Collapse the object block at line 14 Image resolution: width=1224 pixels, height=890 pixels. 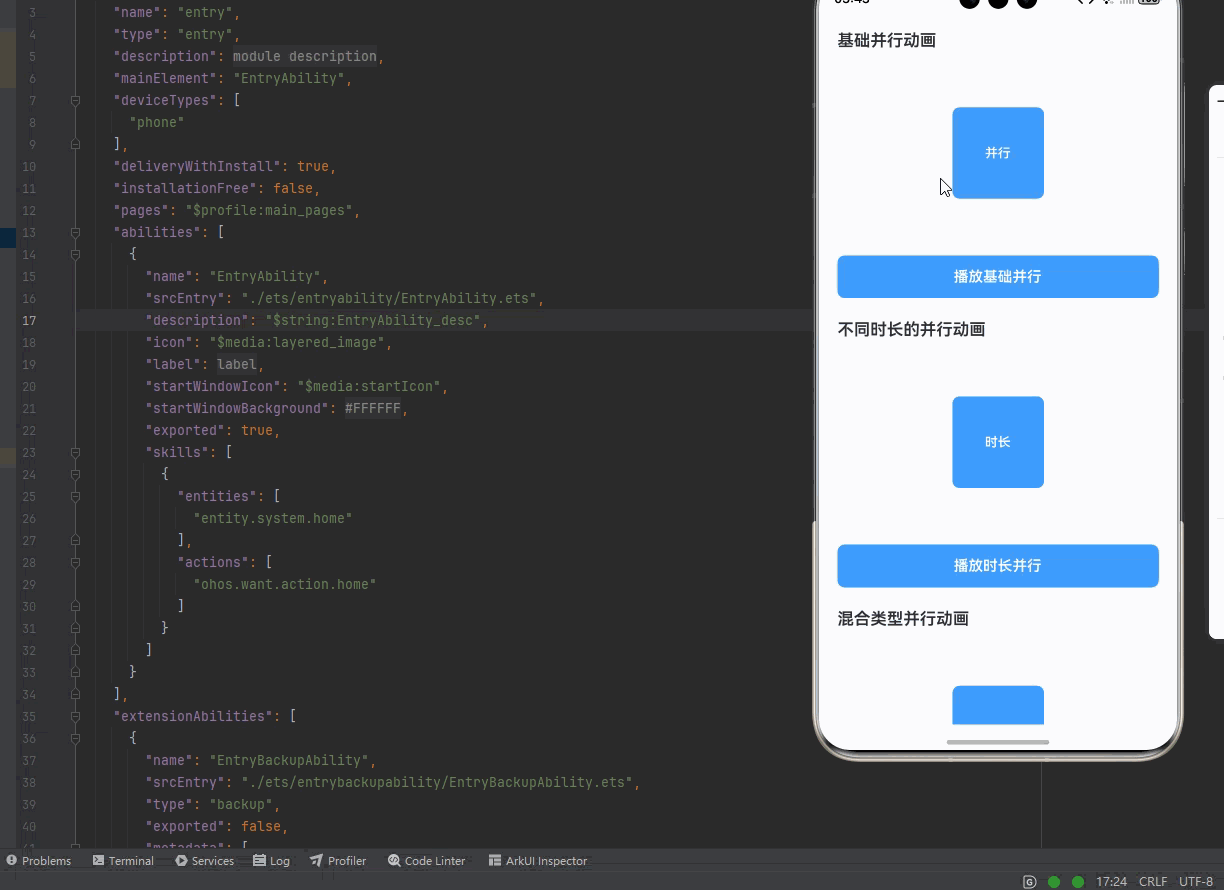click(x=75, y=254)
